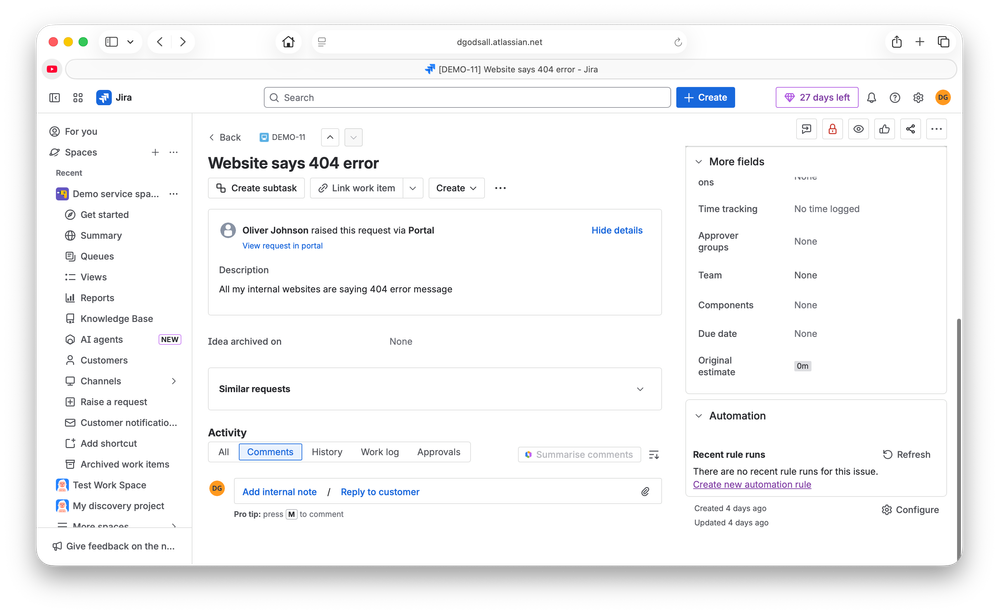
Task: Open View request in portal link
Action: point(282,246)
